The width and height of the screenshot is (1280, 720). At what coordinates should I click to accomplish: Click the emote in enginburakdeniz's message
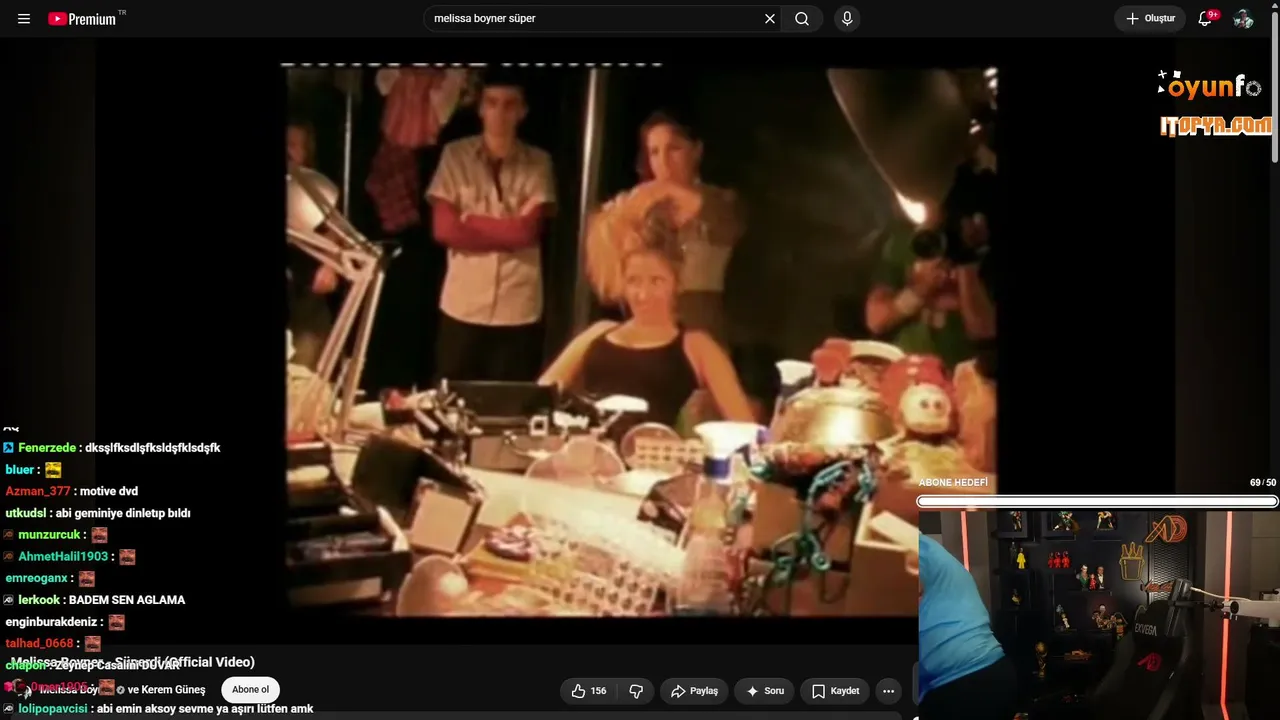coord(116,622)
